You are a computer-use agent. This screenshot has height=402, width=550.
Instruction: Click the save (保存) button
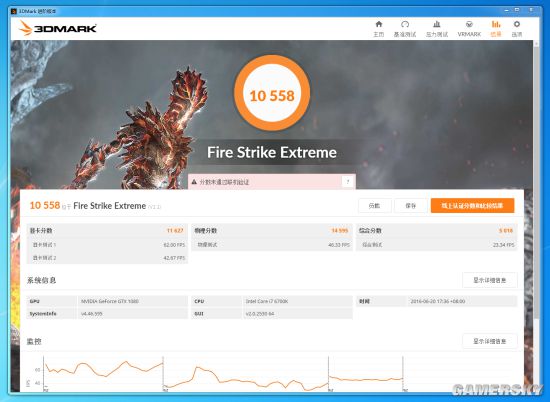[x=411, y=206]
